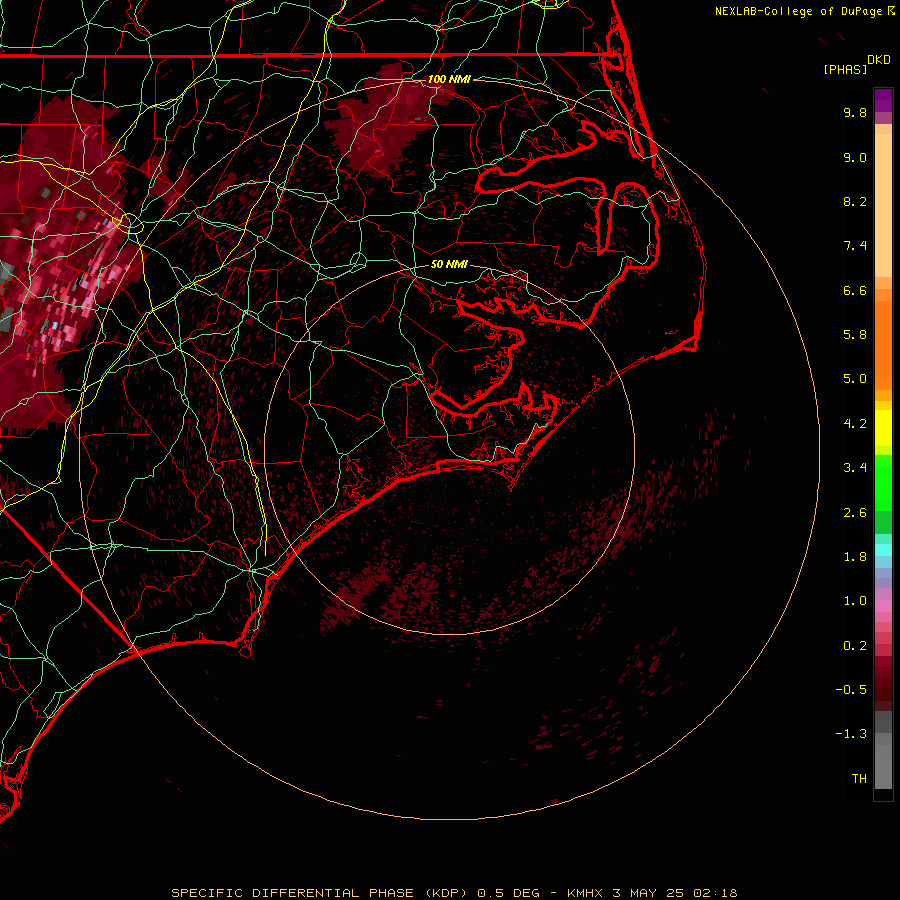
Task: Click the 100 NMI range ring label
Action: coord(449,79)
